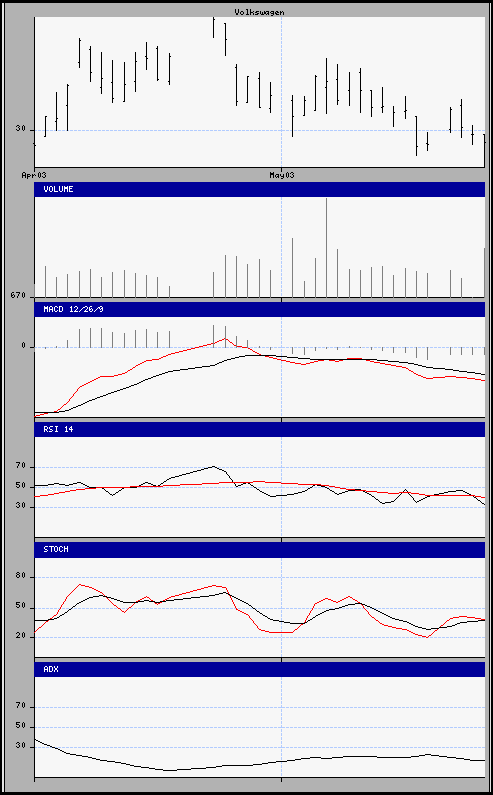Select the VOLUME panel header
Image resolution: width=493 pixels, height=795 pixels.
259,189
